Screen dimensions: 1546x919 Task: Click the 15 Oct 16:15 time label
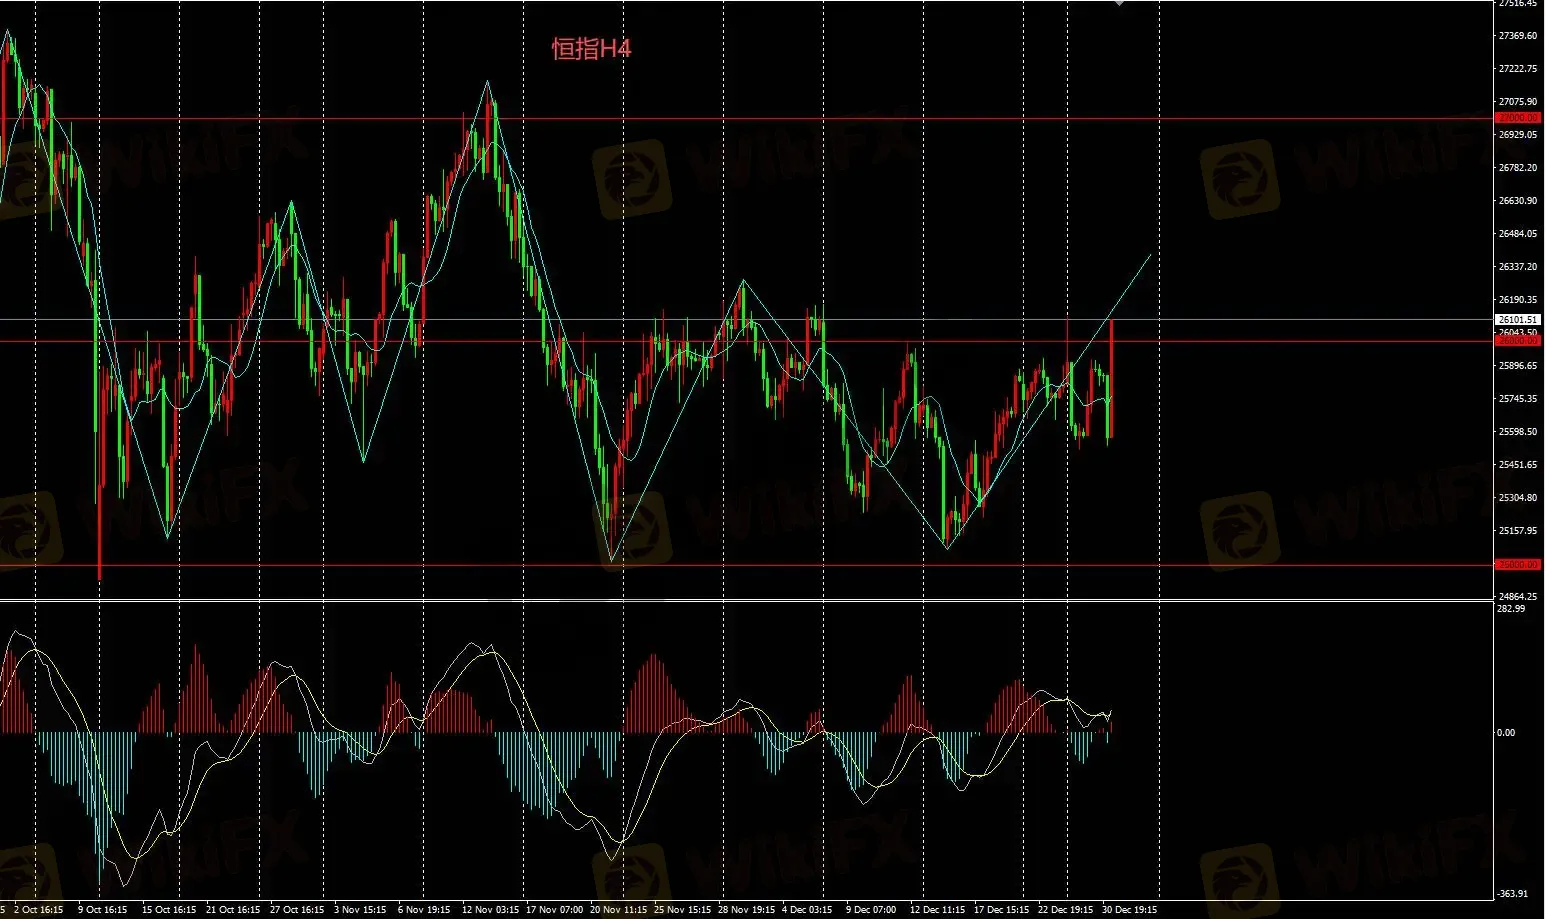coord(169,910)
